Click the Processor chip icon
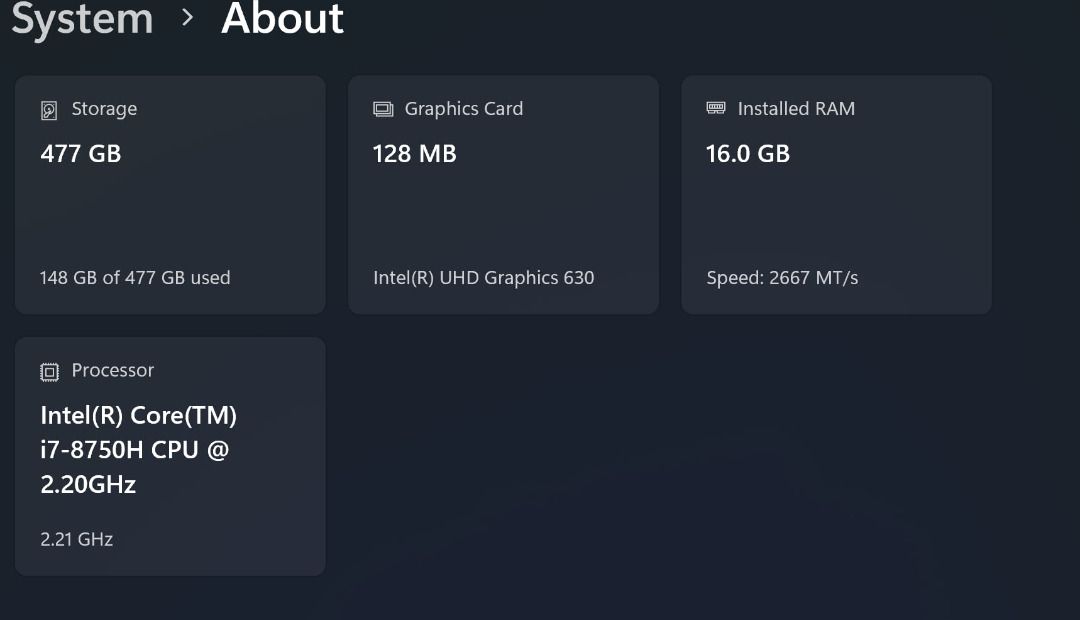This screenshot has height=620, width=1080. tap(49, 372)
